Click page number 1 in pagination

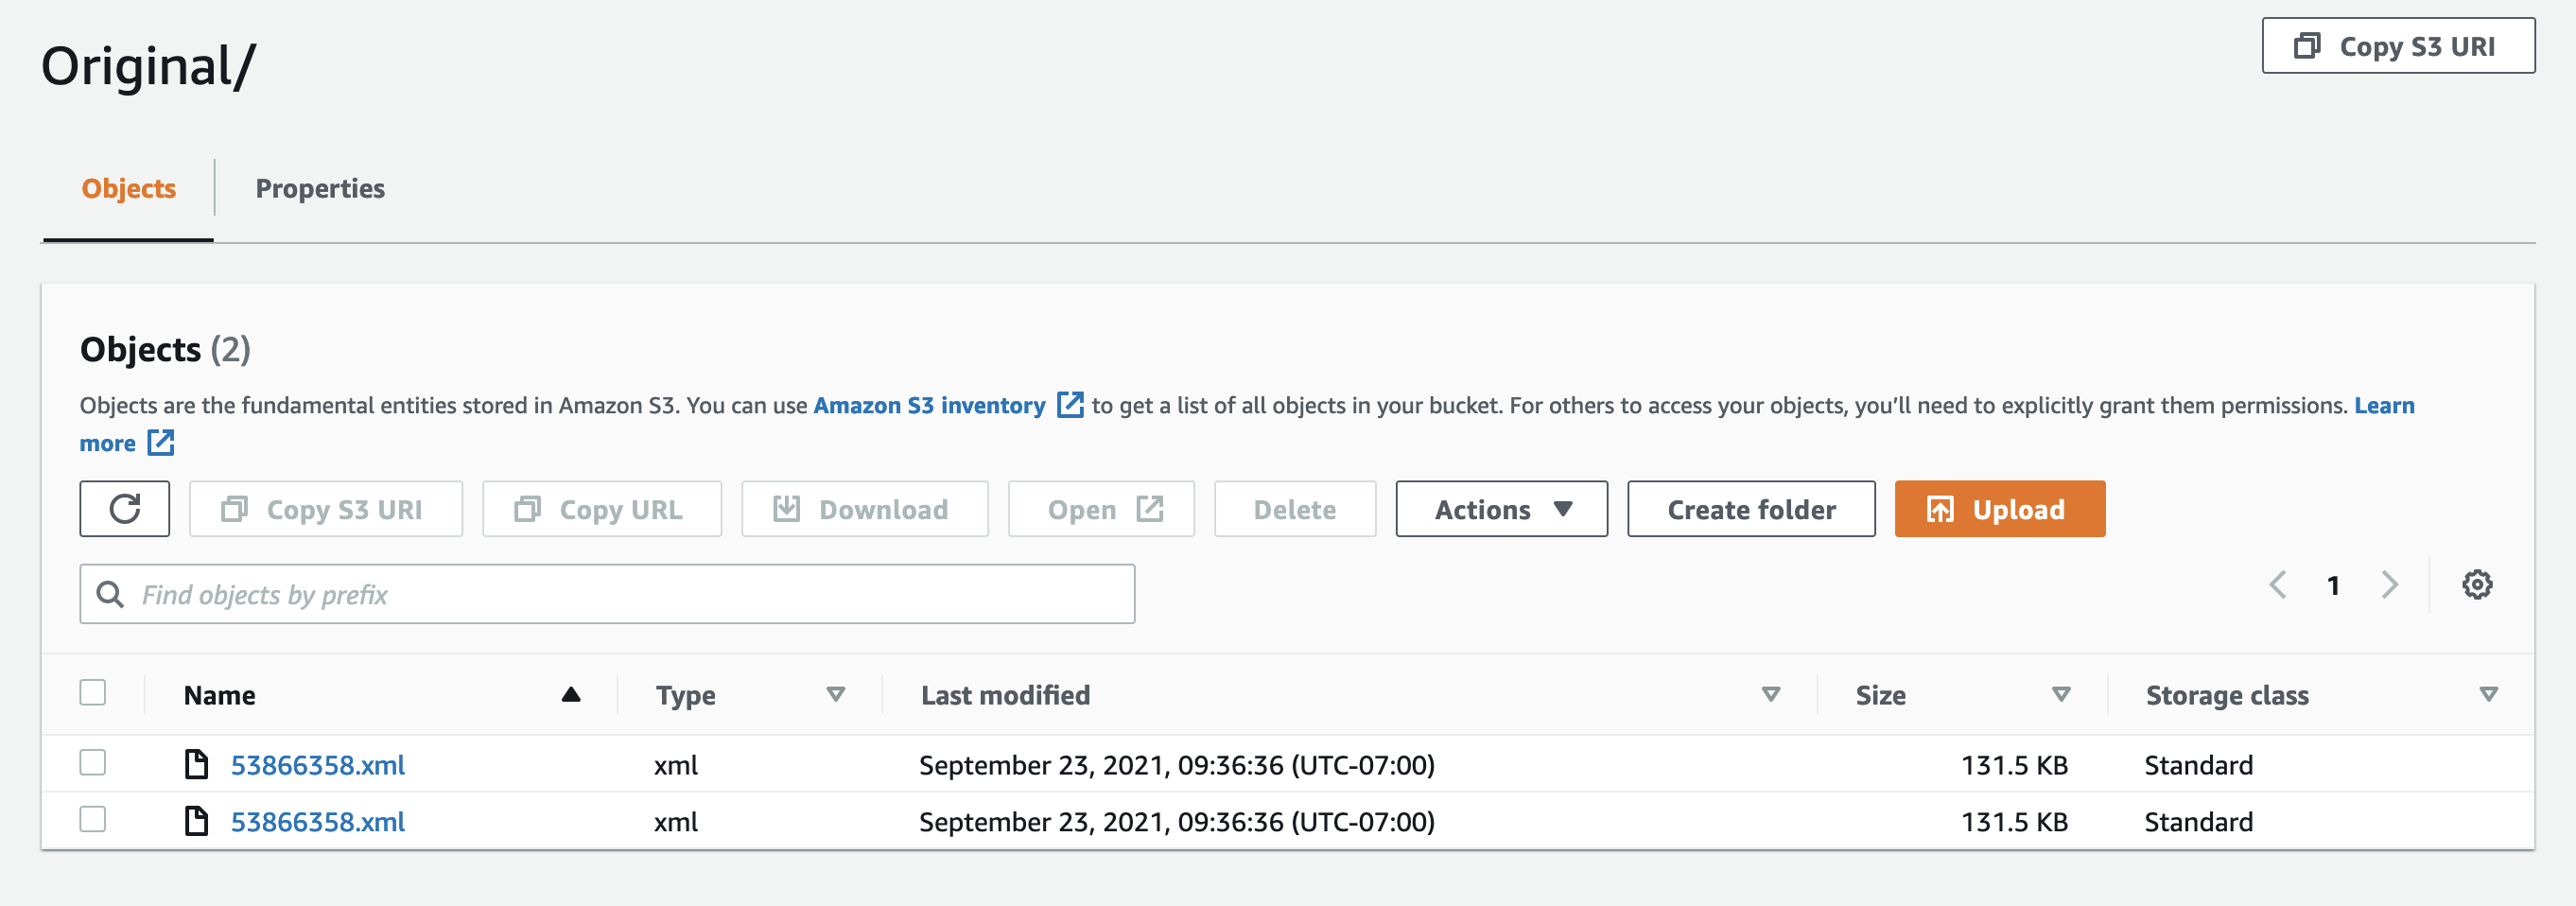point(2333,586)
